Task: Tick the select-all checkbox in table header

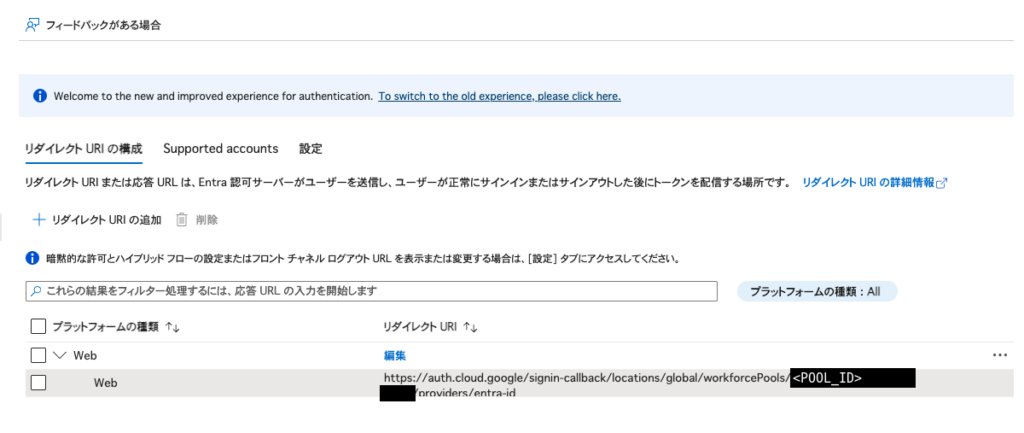Action: (39, 327)
